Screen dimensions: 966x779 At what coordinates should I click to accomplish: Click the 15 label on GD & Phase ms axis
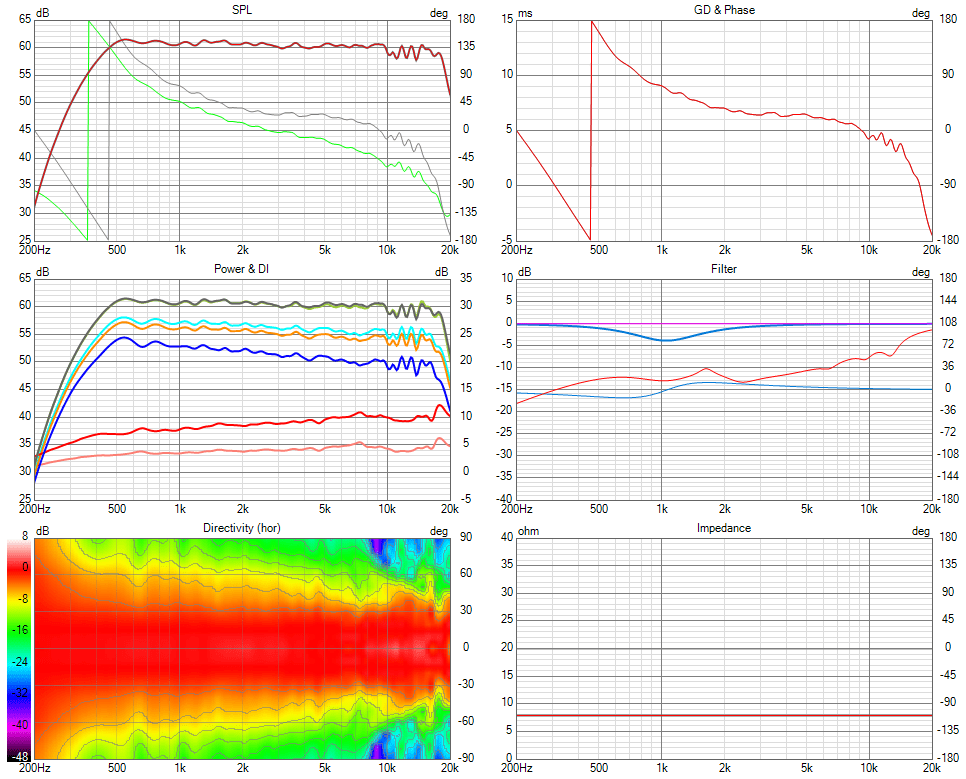tap(507, 19)
